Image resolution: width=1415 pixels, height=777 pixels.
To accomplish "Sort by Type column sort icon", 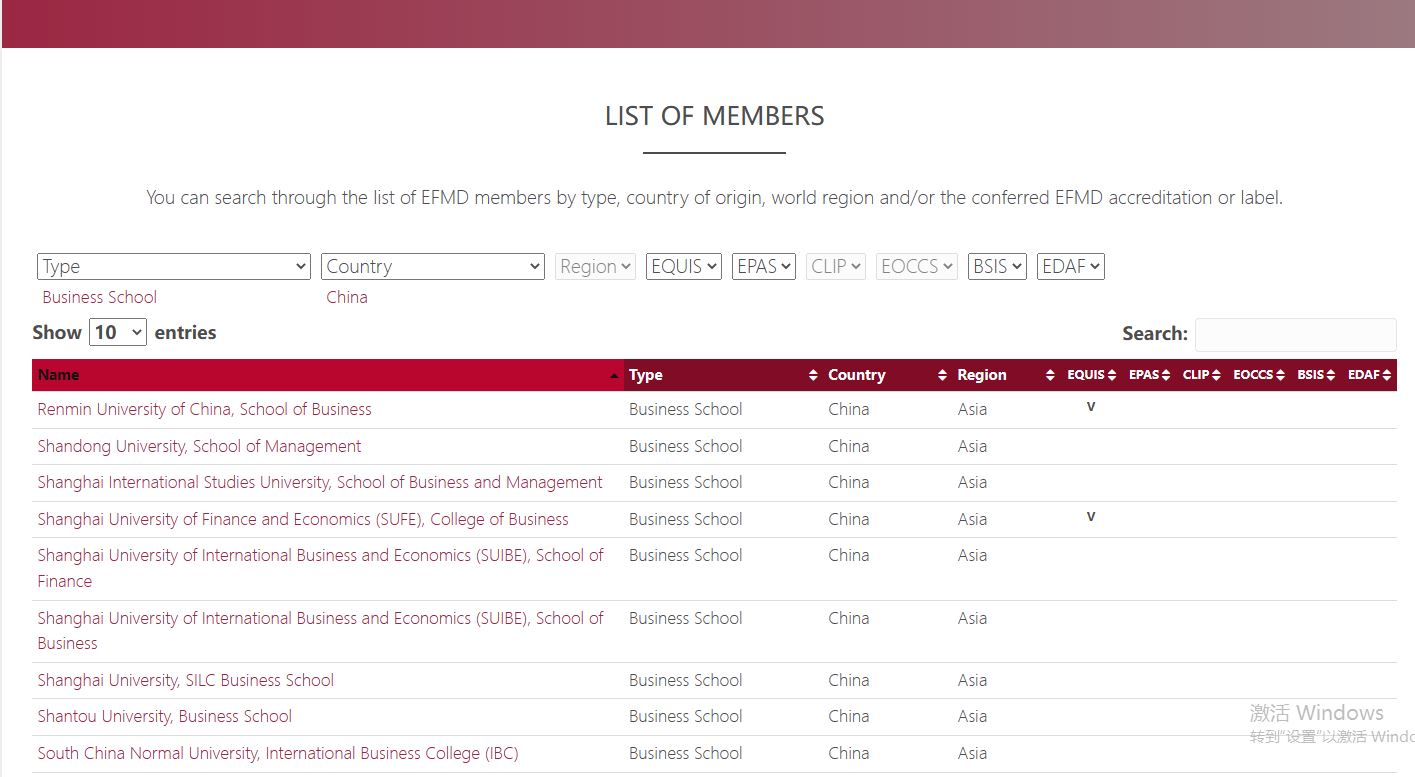I will click(x=812, y=376).
